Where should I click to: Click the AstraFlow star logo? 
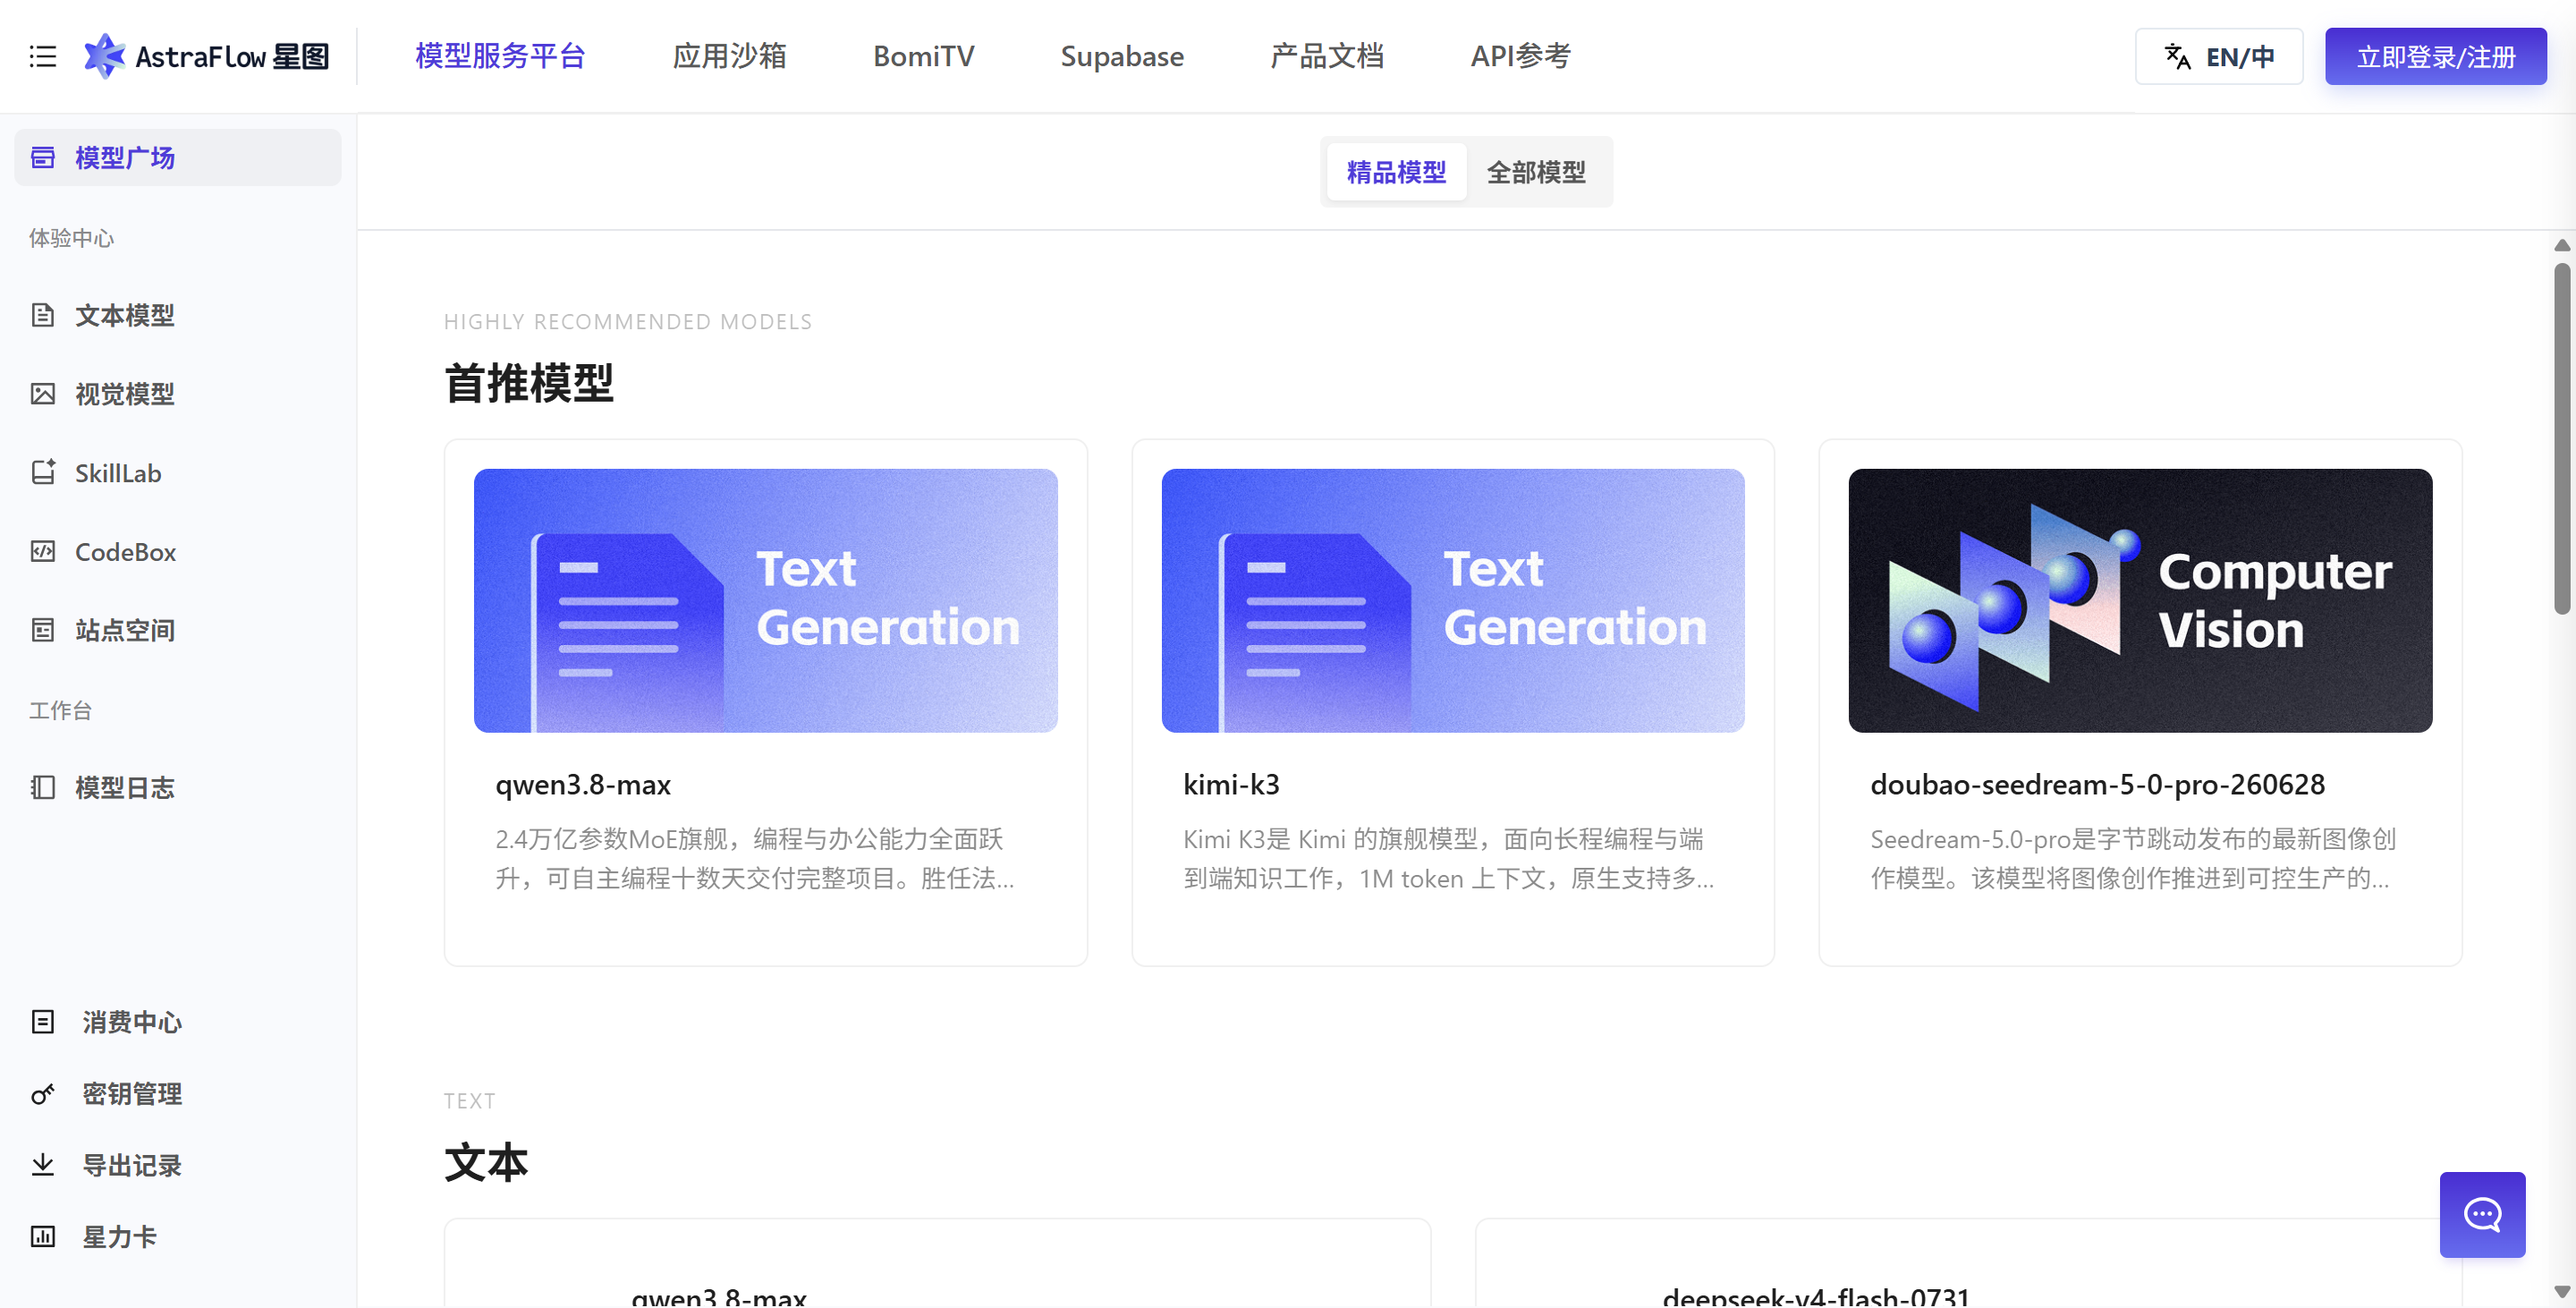point(104,56)
